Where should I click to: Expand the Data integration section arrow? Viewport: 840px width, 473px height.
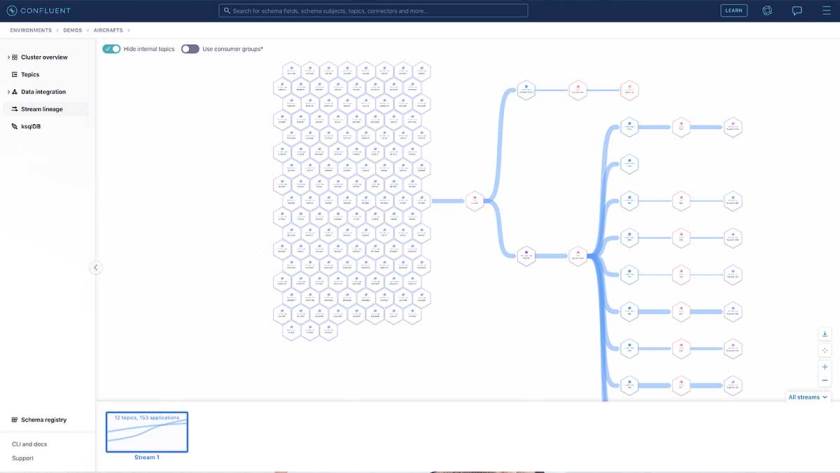pyautogui.click(x=8, y=92)
